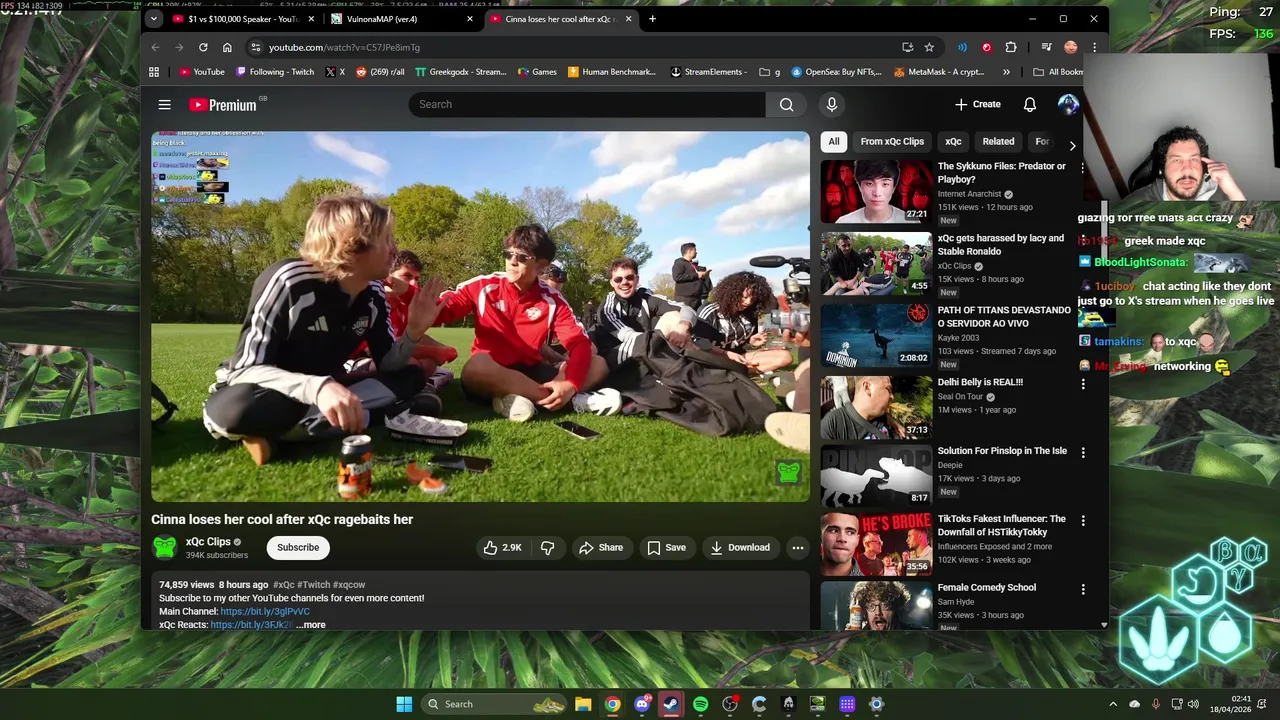Reload the page in Chrome
This screenshot has width=1280, height=720.
[x=203, y=47]
